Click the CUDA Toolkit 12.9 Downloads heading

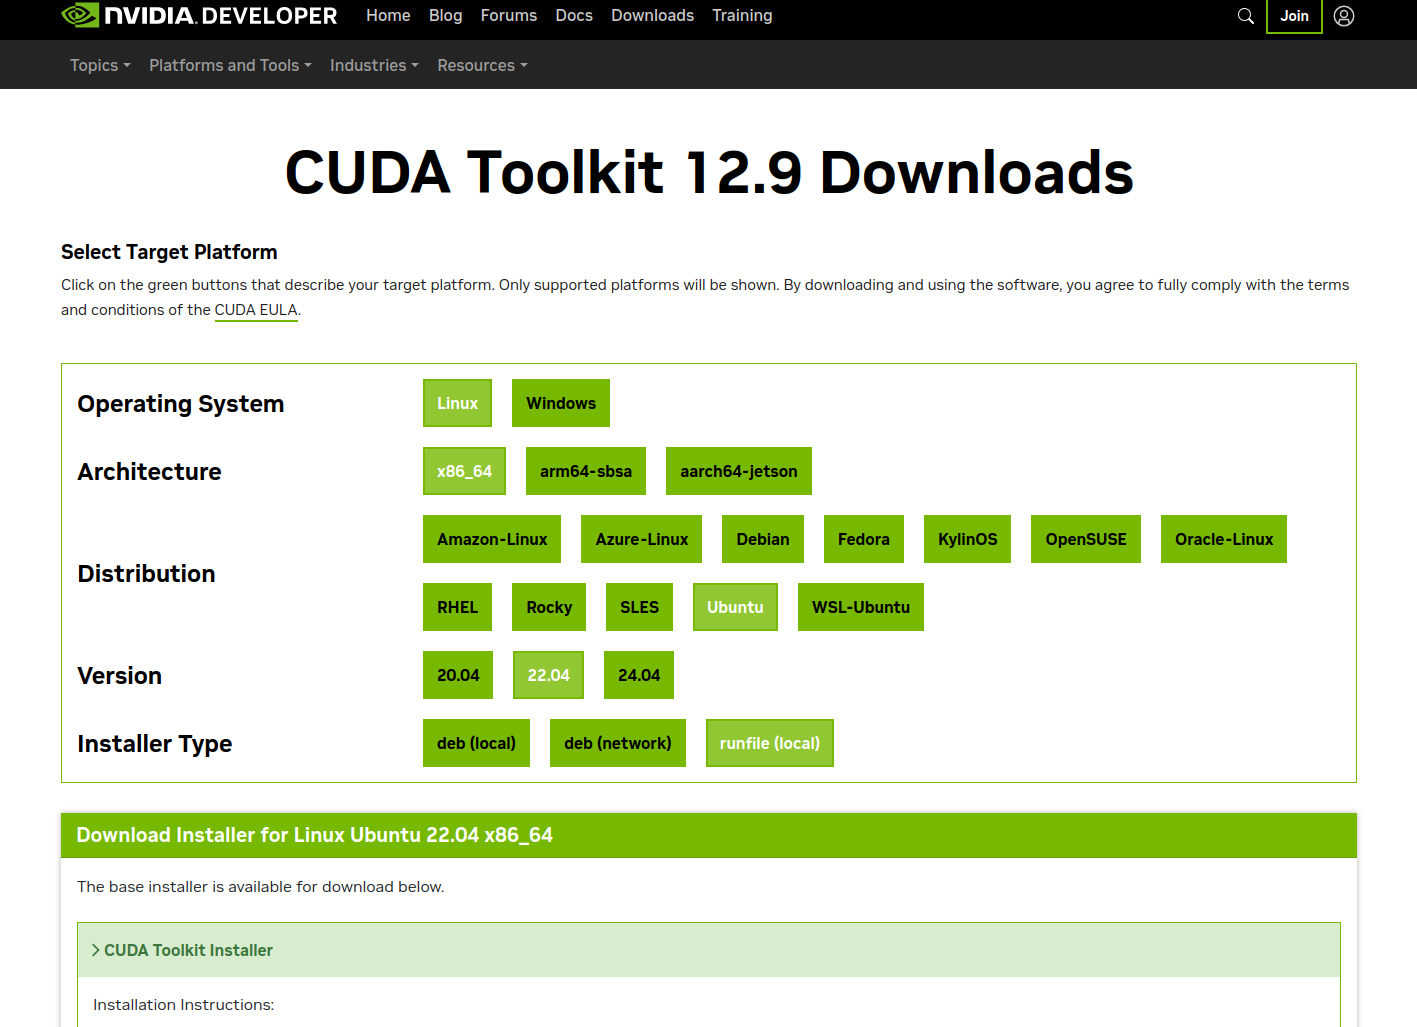(709, 172)
